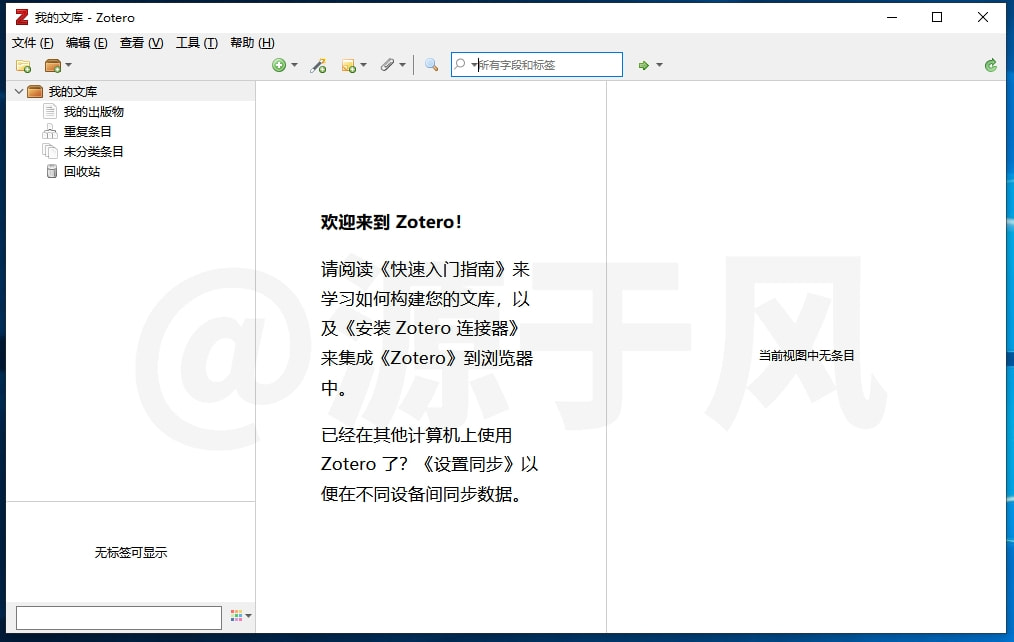The height and width of the screenshot is (642, 1014).
Task: Open the 工具 (T) menu
Action: point(197,43)
